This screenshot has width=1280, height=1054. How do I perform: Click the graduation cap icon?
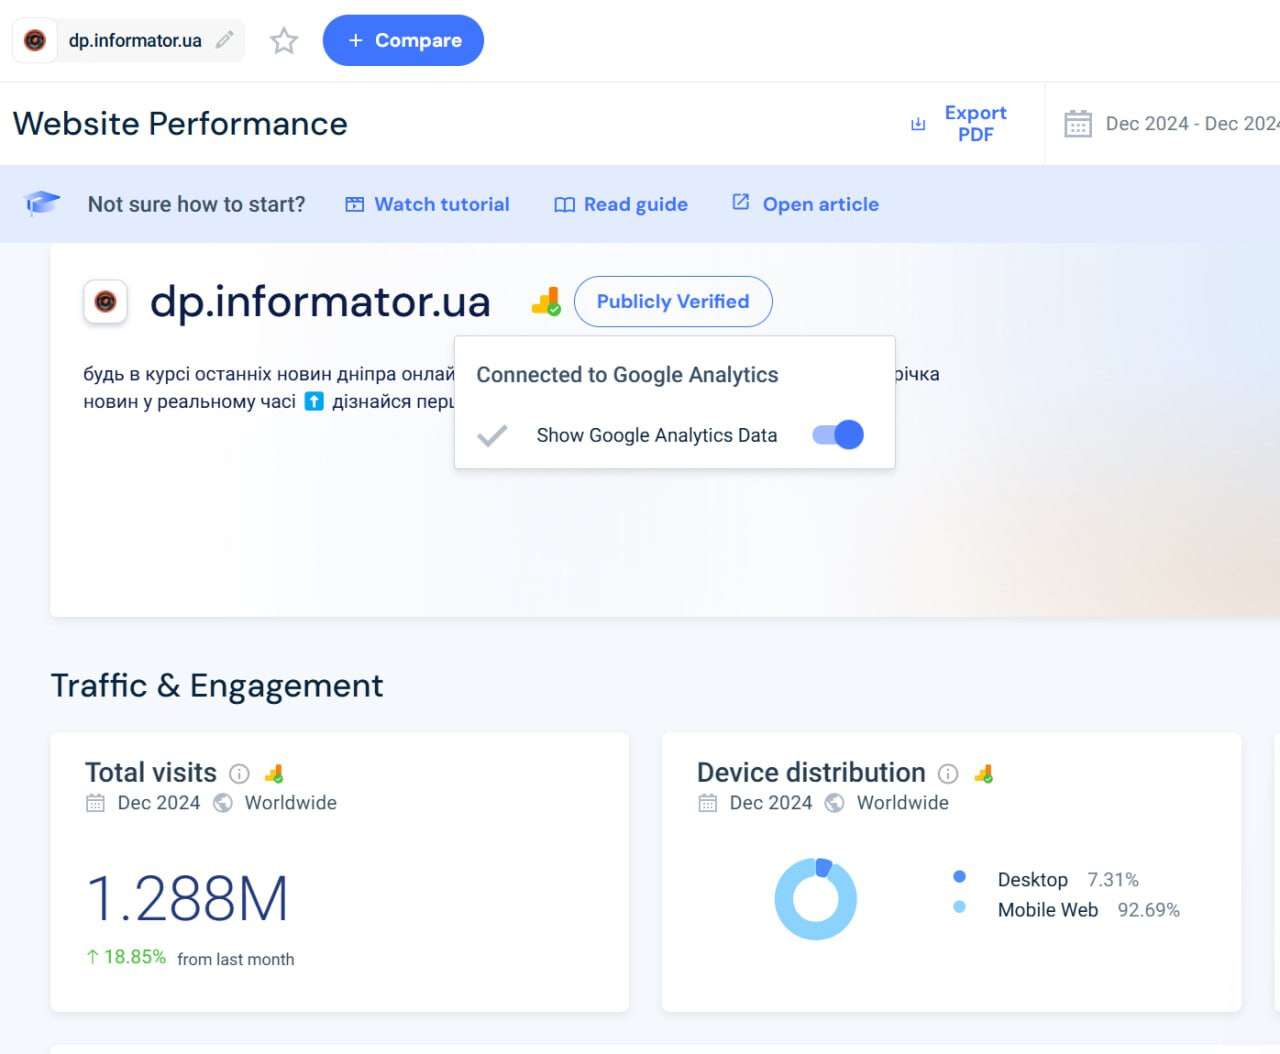(42, 203)
